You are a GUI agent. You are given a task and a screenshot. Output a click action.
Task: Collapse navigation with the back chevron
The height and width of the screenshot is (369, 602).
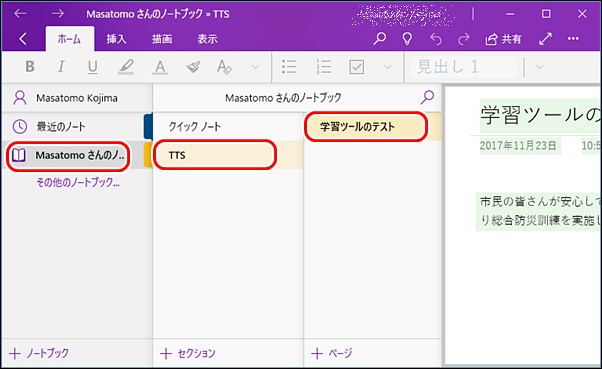pos(23,39)
